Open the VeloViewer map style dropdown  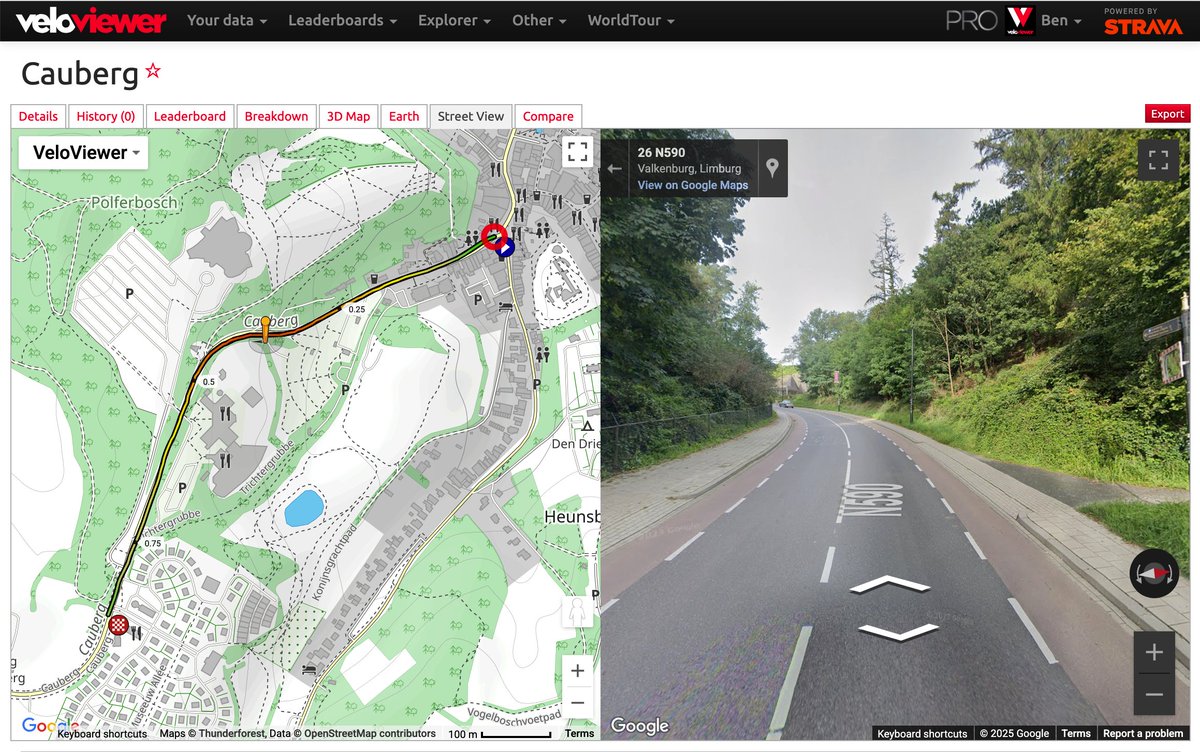[x=83, y=152]
